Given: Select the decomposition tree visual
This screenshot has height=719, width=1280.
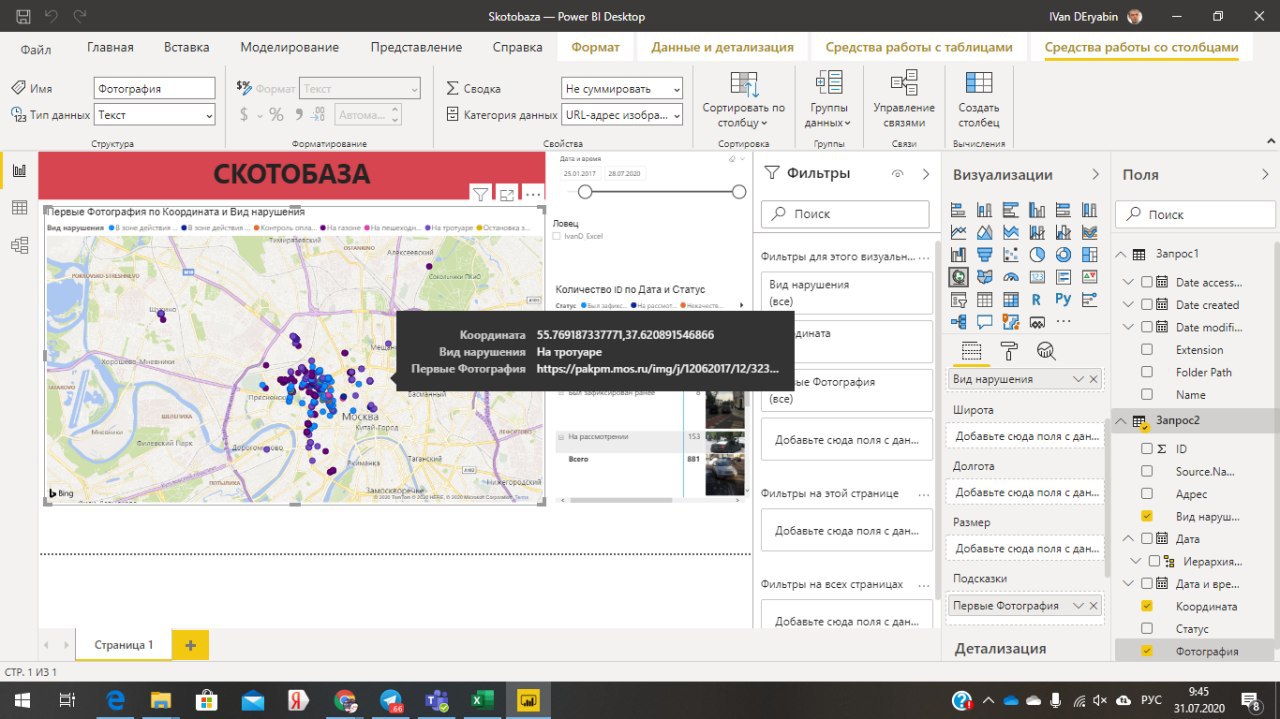Looking at the screenshot, I should [x=959, y=322].
